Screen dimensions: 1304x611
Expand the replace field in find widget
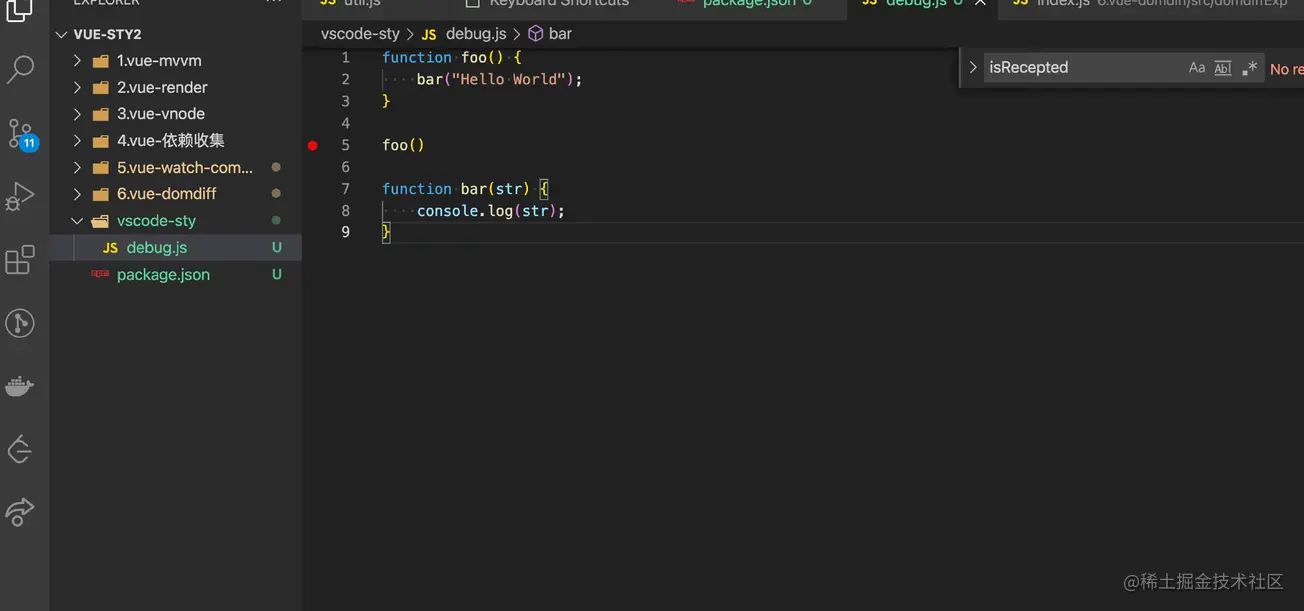pos(972,68)
